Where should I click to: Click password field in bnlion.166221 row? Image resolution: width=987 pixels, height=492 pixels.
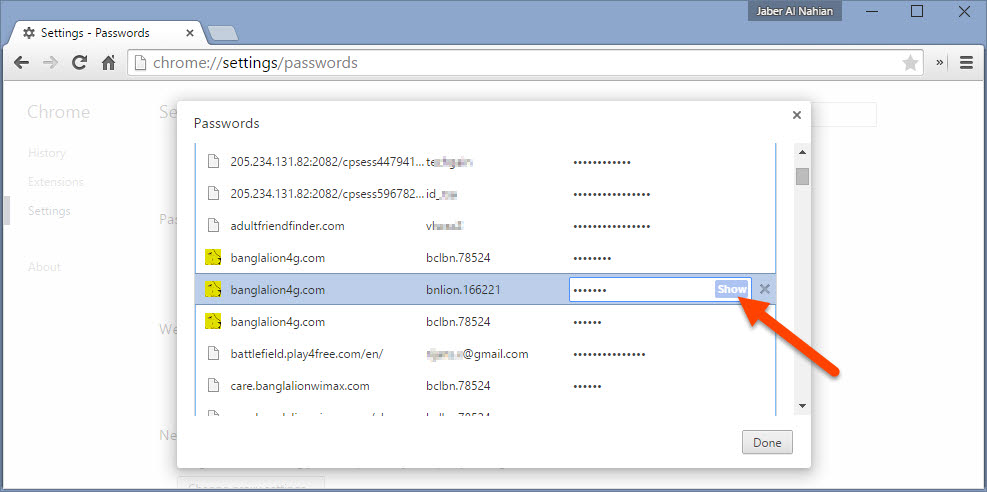(660, 289)
